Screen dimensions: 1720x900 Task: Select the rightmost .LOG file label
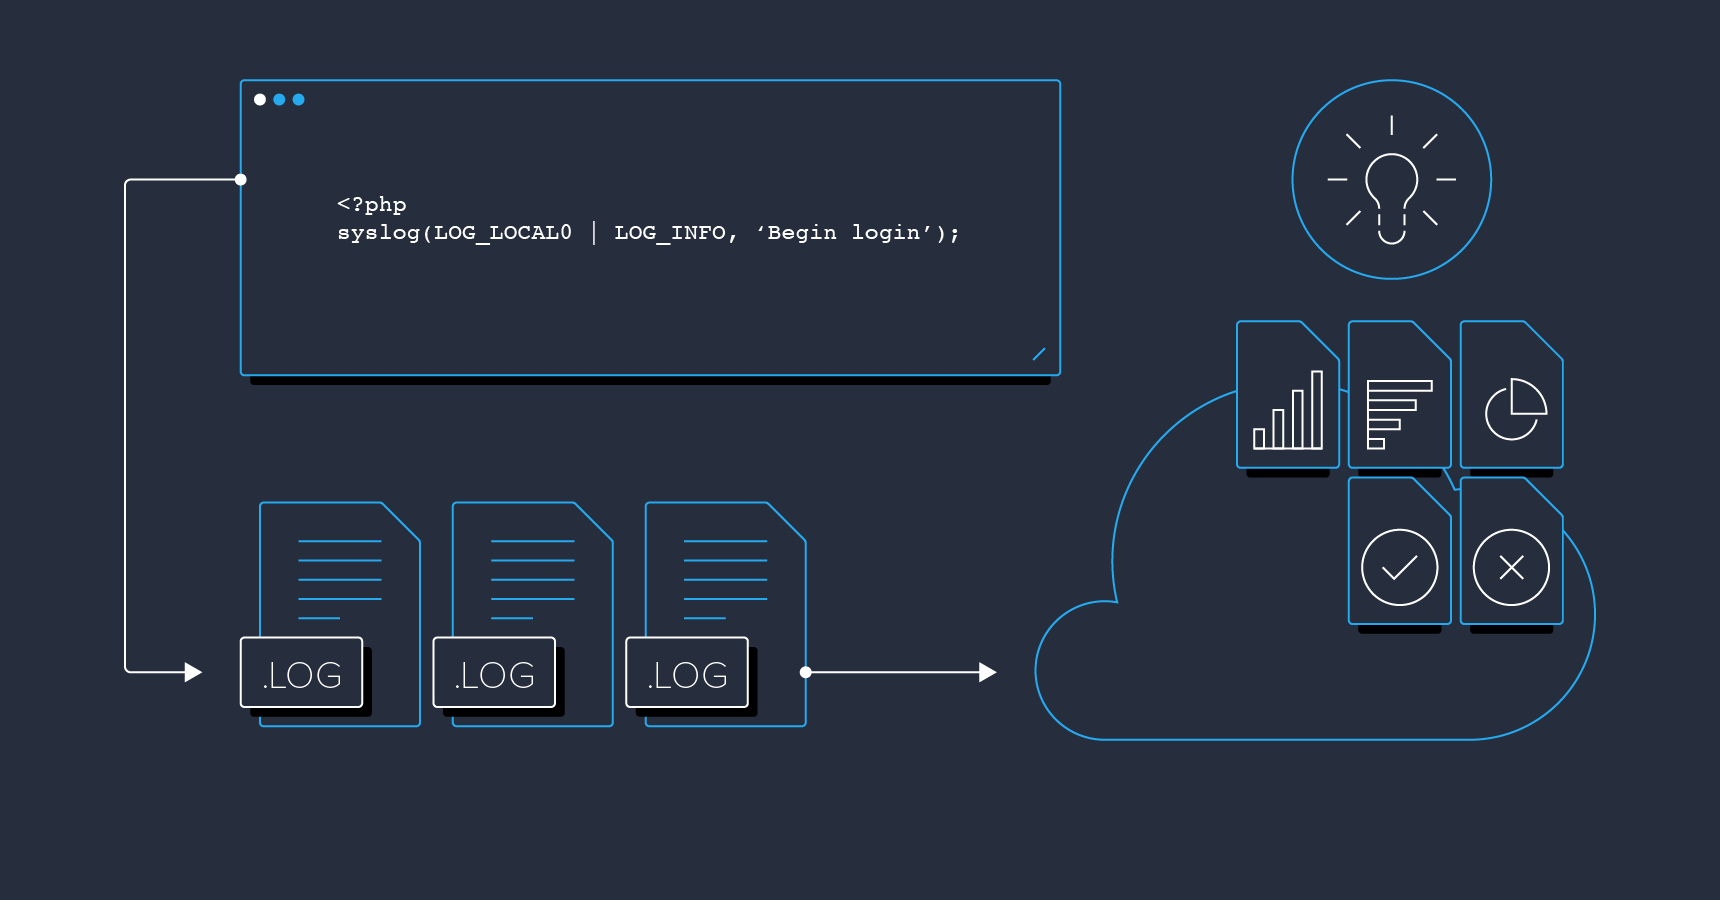[x=687, y=673]
